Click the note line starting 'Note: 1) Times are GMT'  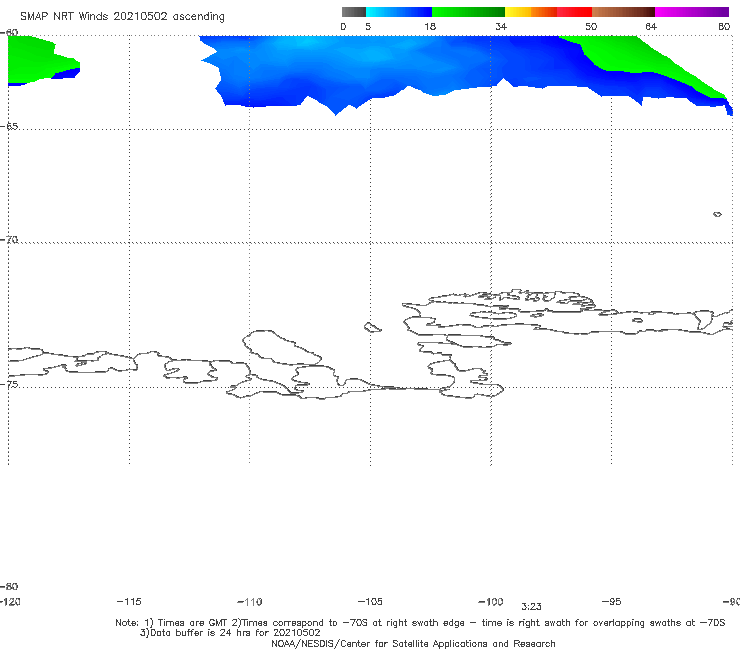pos(420,623)
